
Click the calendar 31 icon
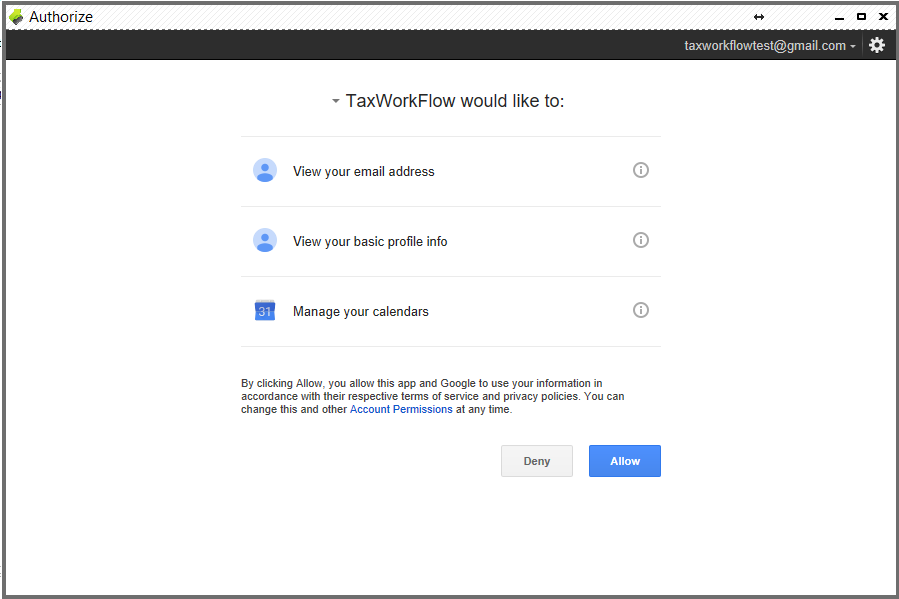click(265, 310)
